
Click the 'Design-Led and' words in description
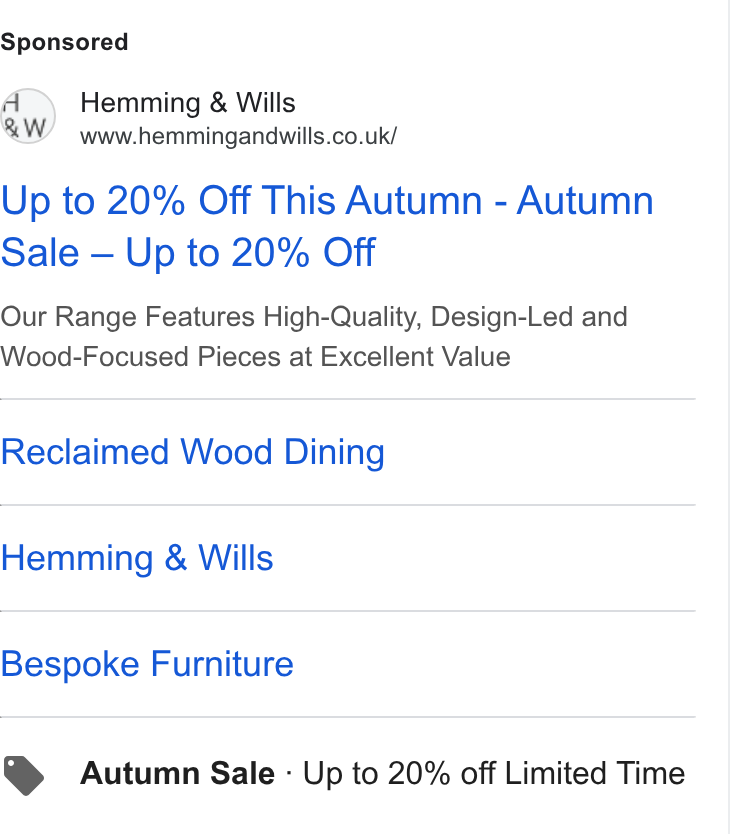tap(529, 317)
